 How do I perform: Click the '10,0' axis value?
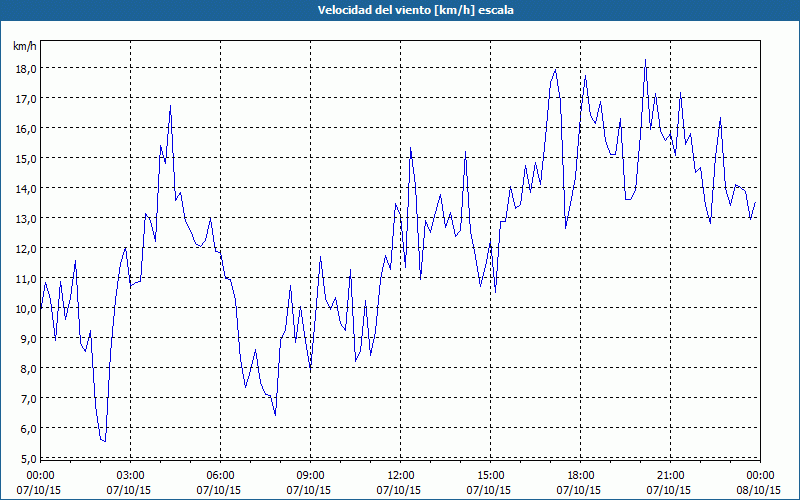pos(26,309)
